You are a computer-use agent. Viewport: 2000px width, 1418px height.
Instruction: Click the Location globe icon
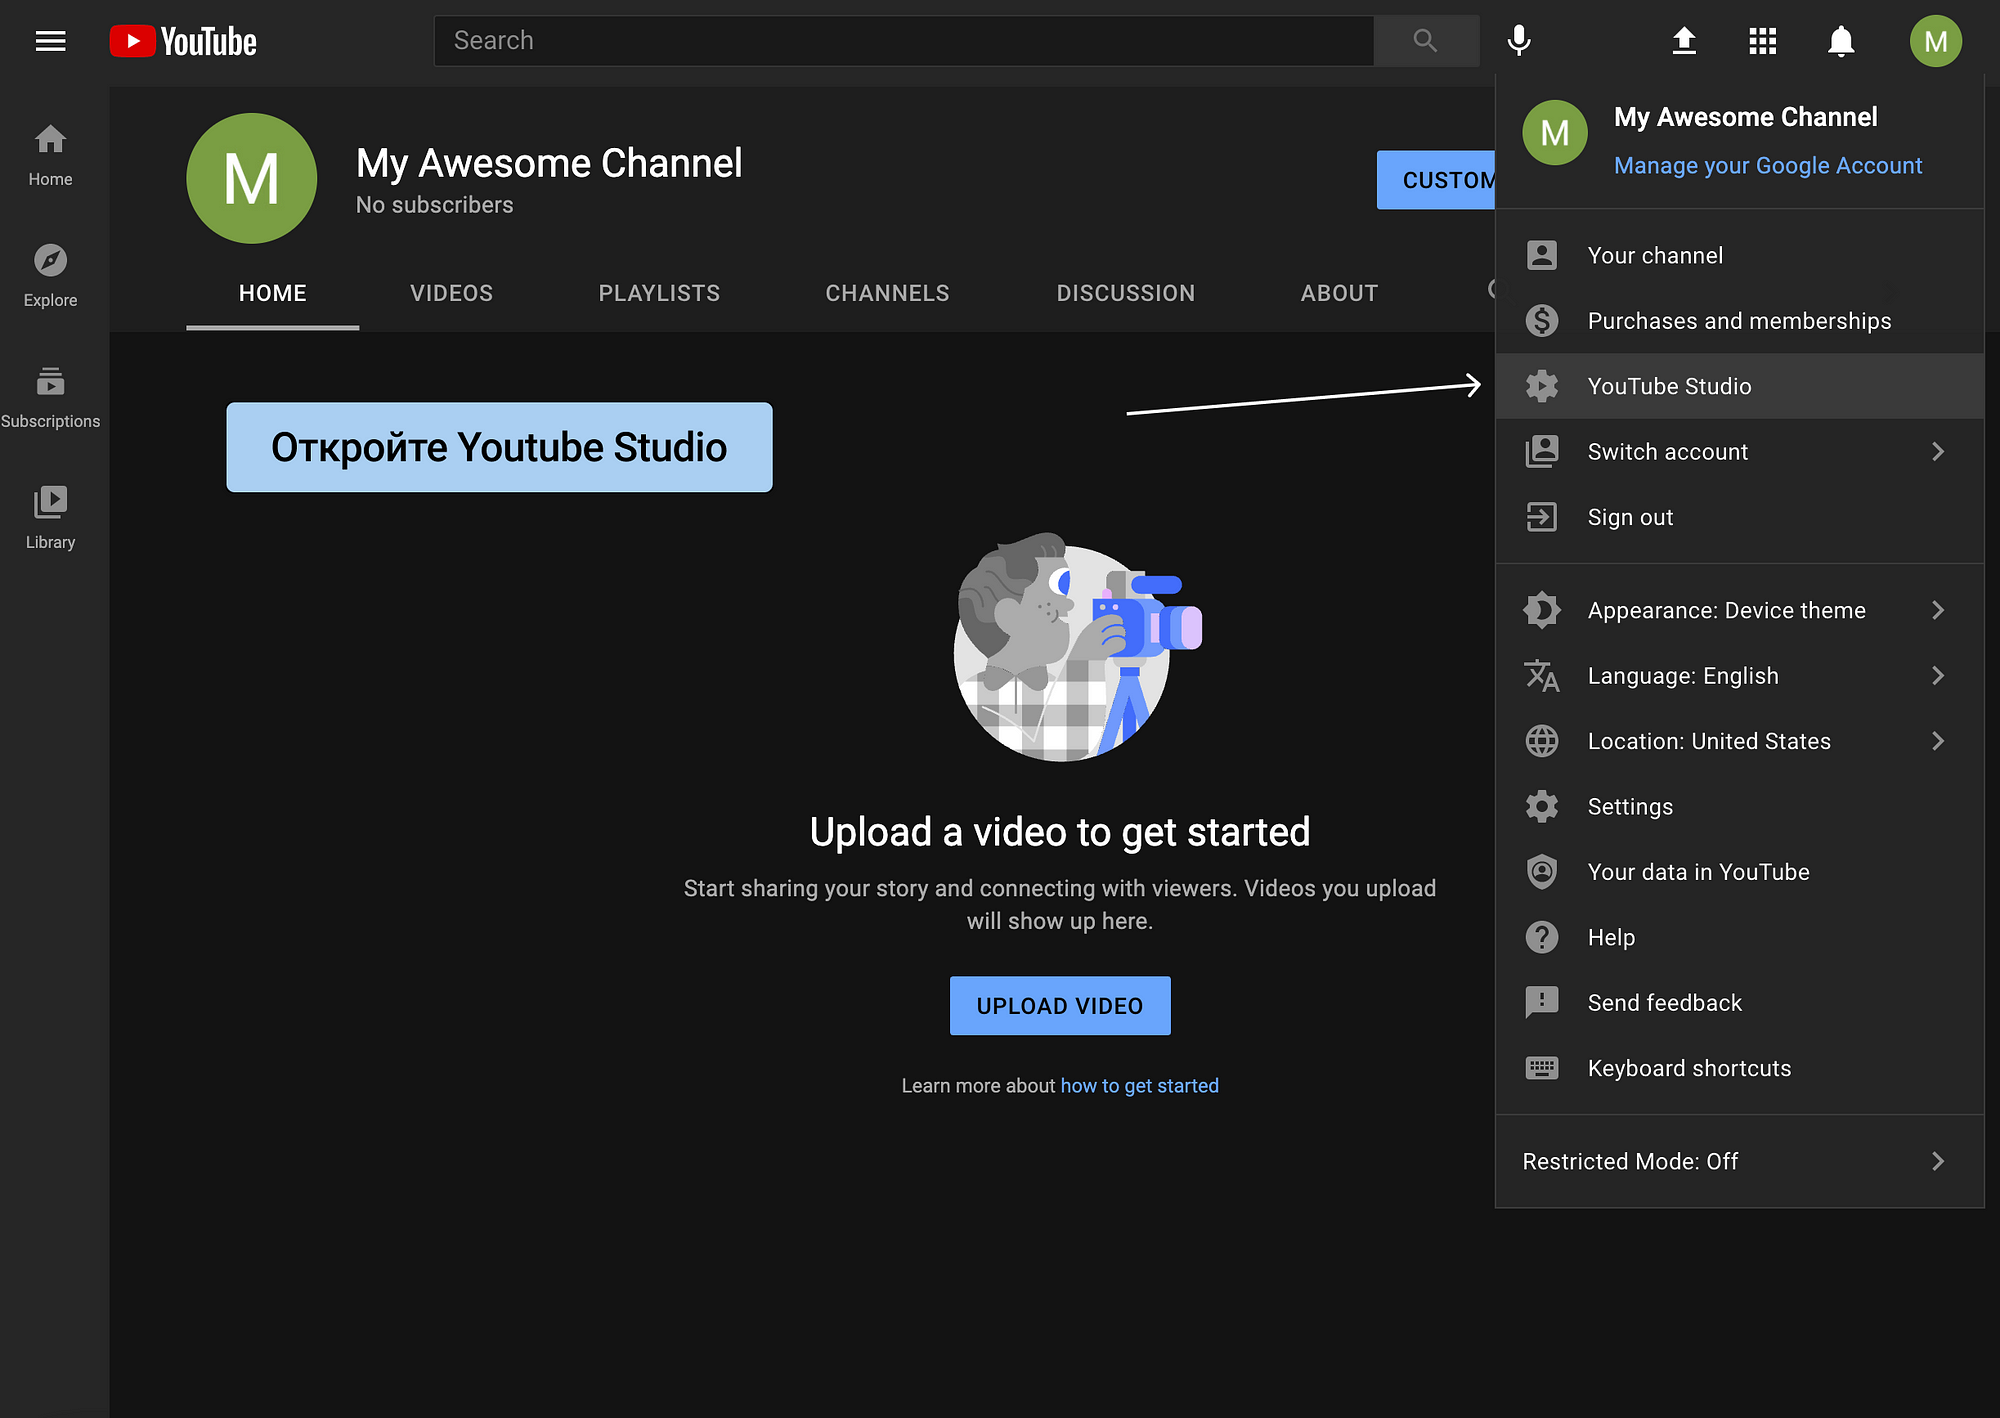coord(1542,741)
